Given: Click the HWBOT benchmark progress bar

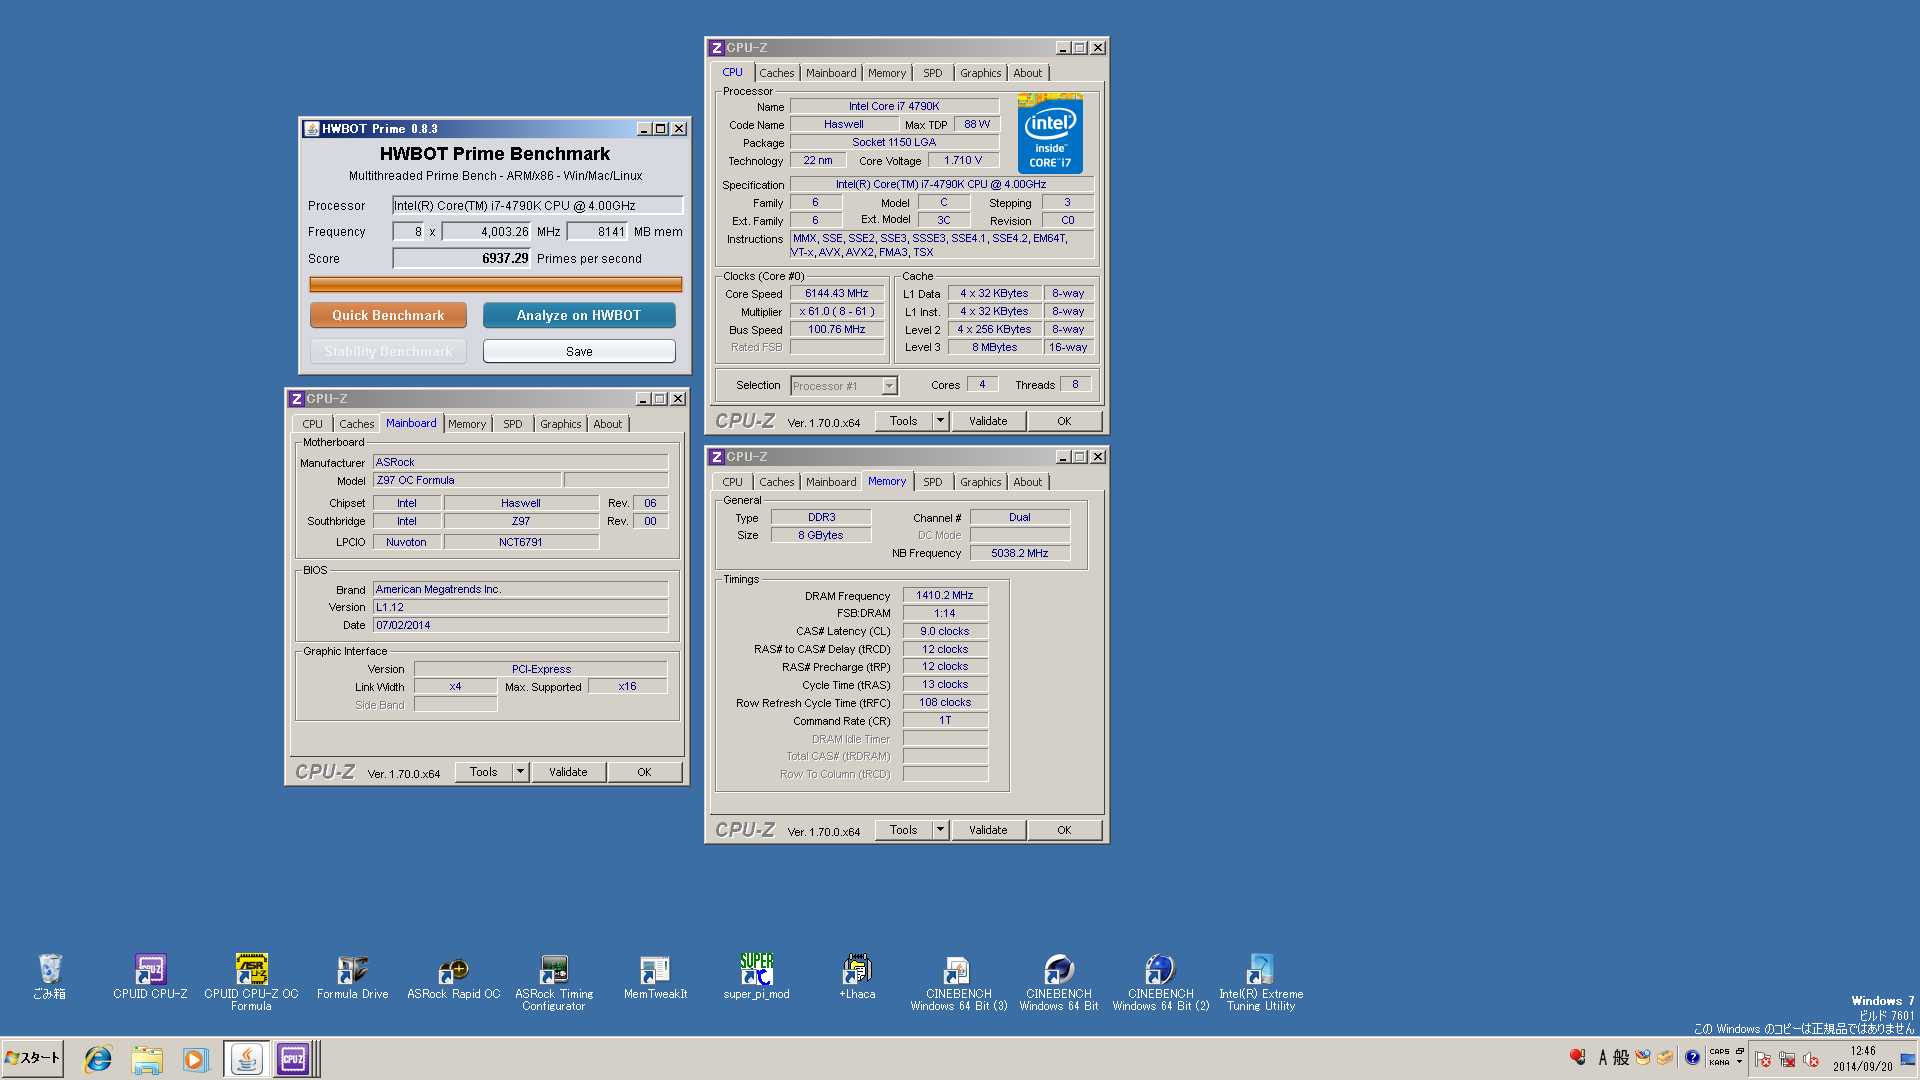Looking at the screenshot, I should (496, 285).
